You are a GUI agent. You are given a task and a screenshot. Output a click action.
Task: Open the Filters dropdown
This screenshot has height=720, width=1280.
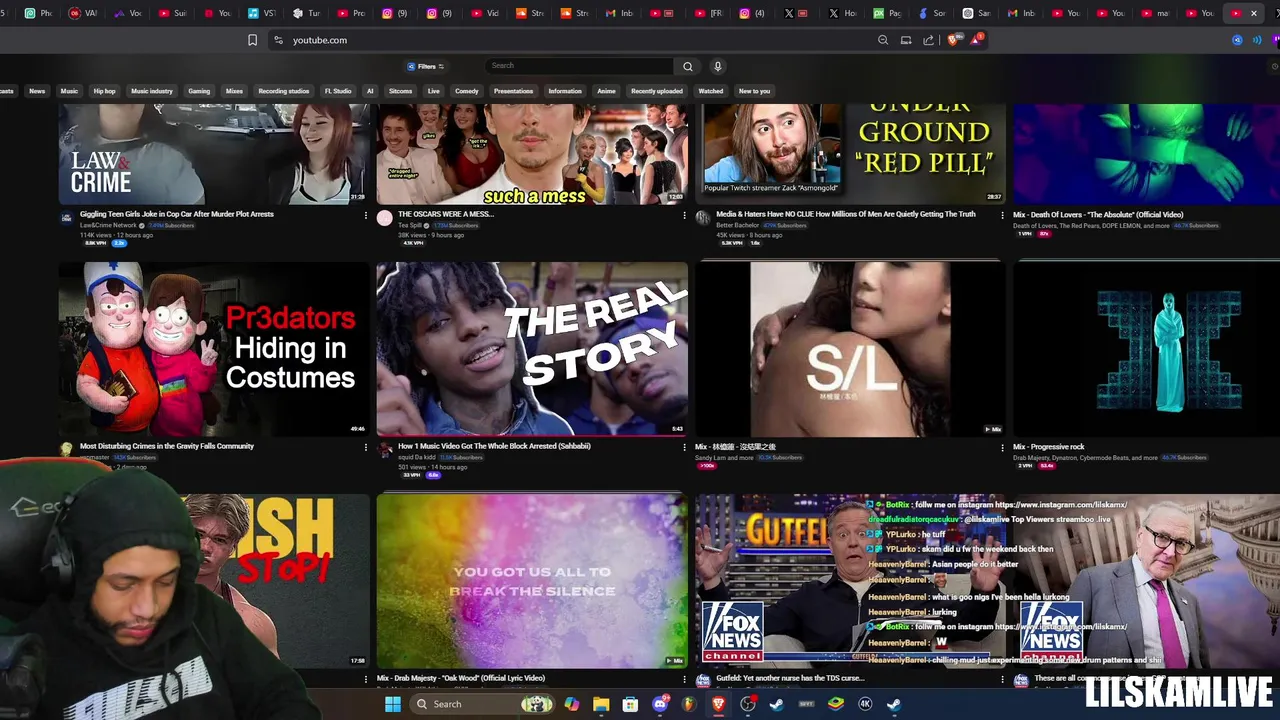[426, 66]
